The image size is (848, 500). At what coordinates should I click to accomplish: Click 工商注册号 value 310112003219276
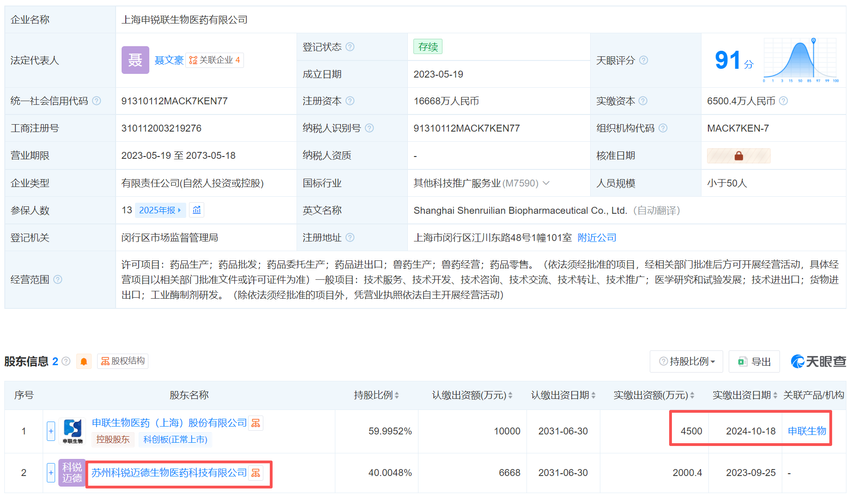point(161,128)
